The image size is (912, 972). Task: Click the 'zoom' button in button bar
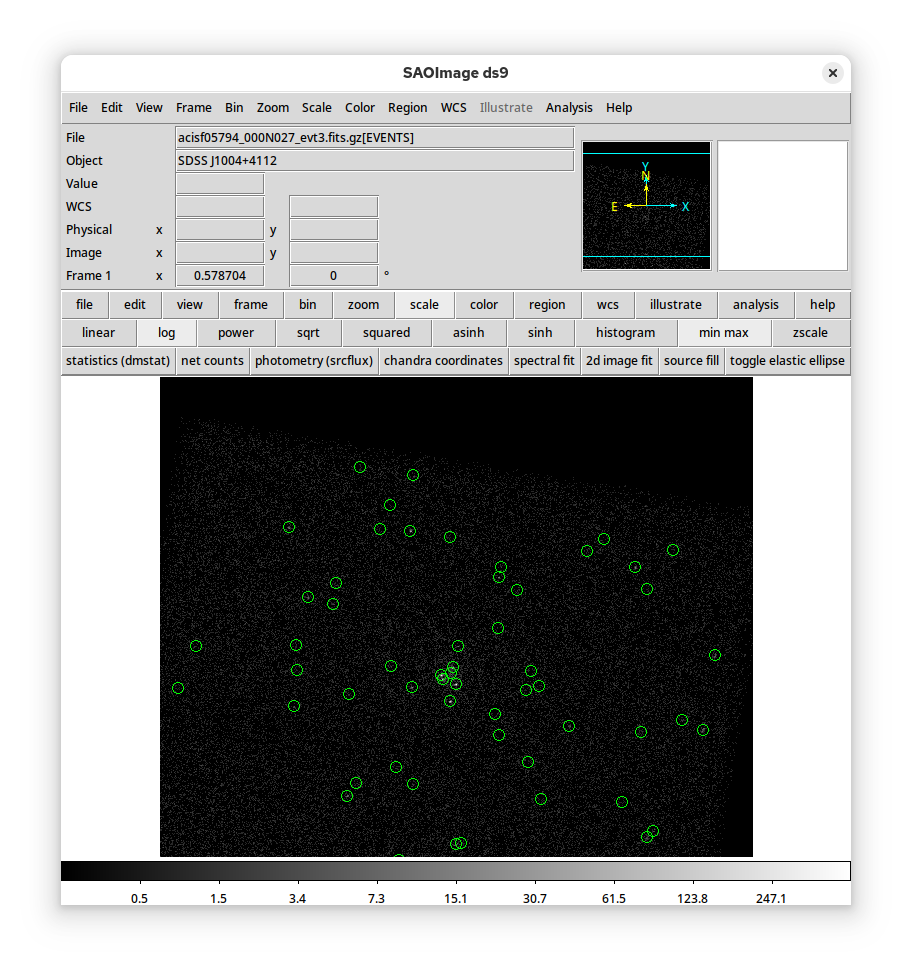click(363, 305)
